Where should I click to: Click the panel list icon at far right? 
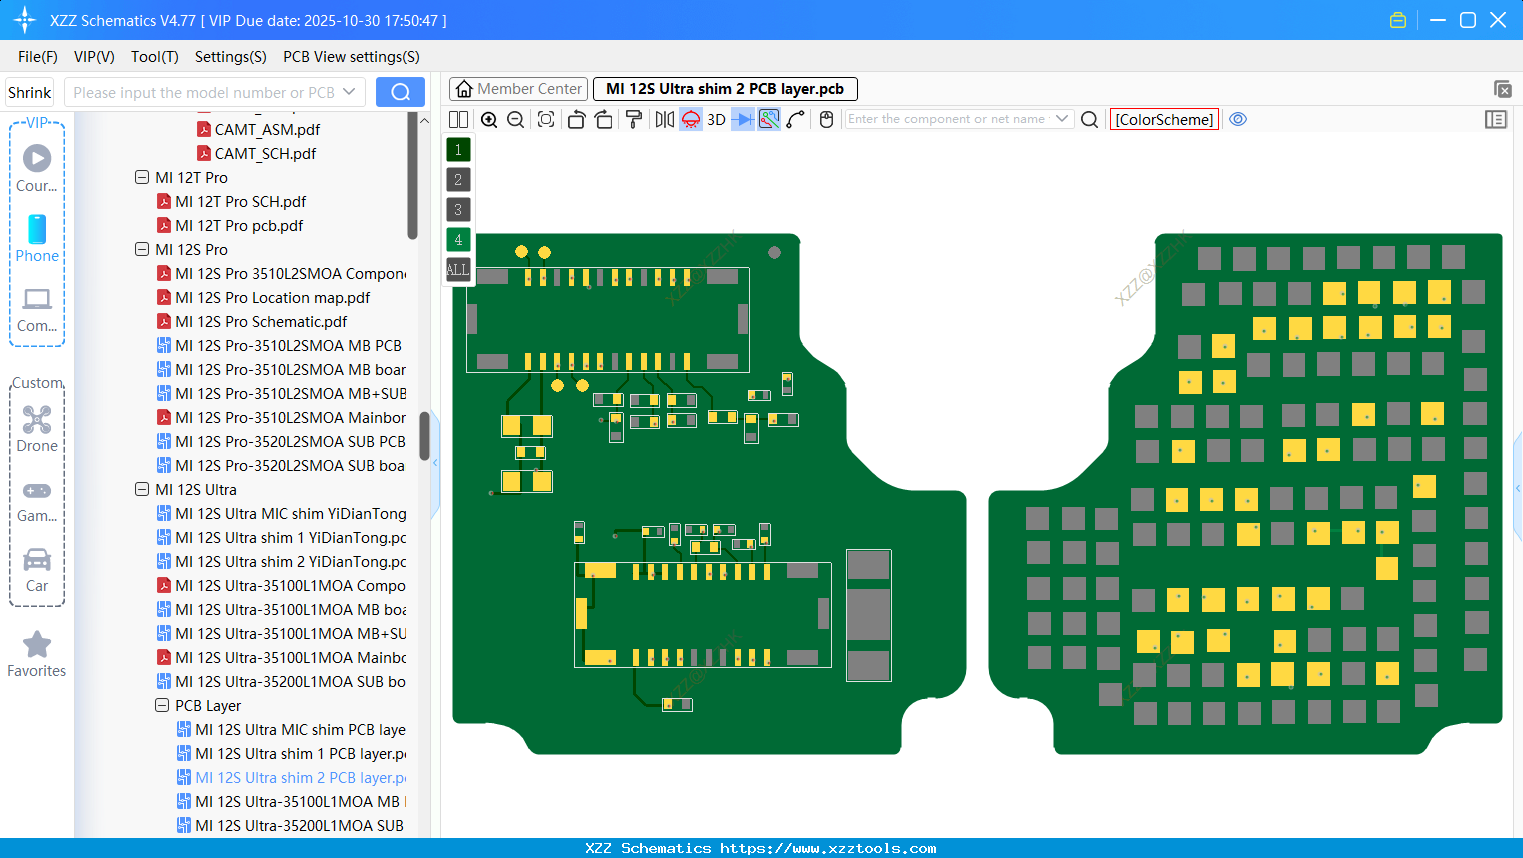point(1496,119)
